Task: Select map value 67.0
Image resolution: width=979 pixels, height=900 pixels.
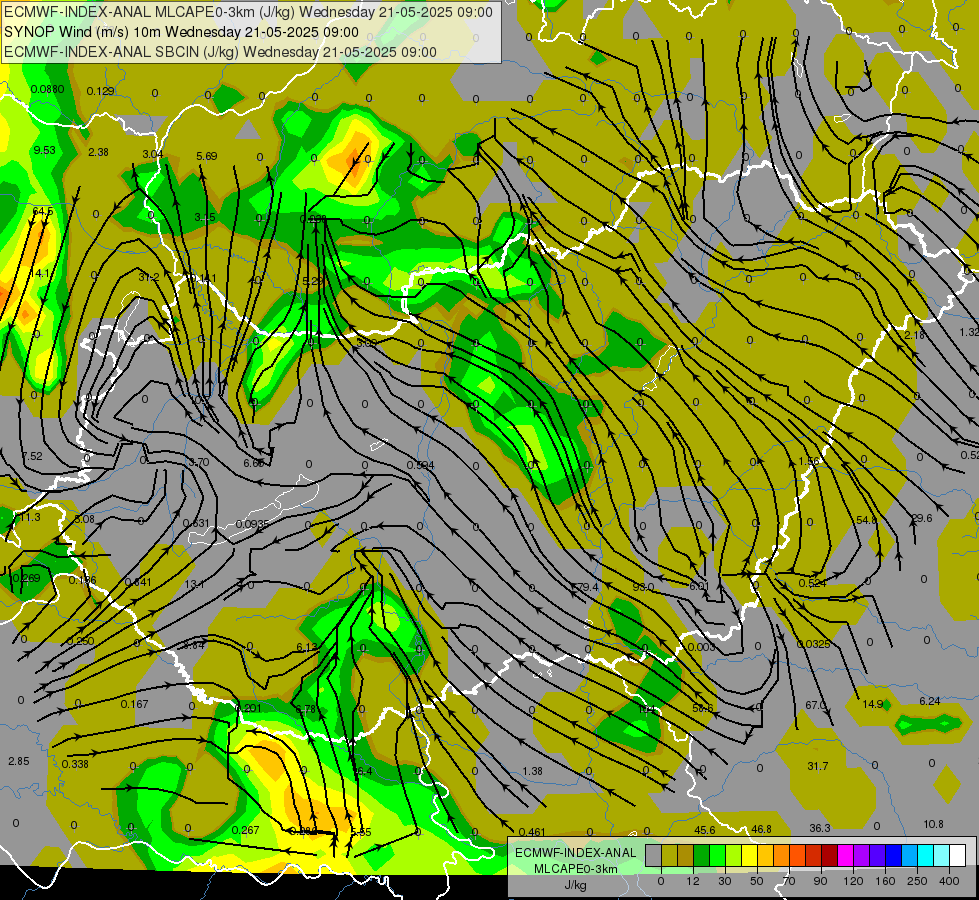Action: [815, 705]
